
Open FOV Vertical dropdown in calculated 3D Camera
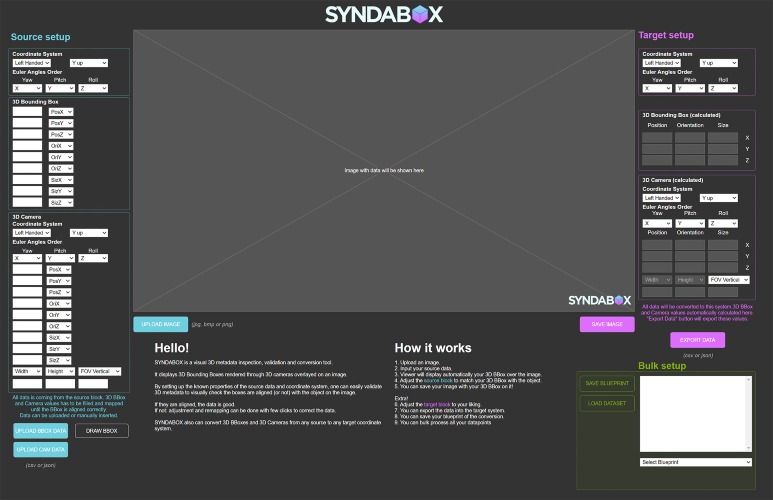coord(729,280)
